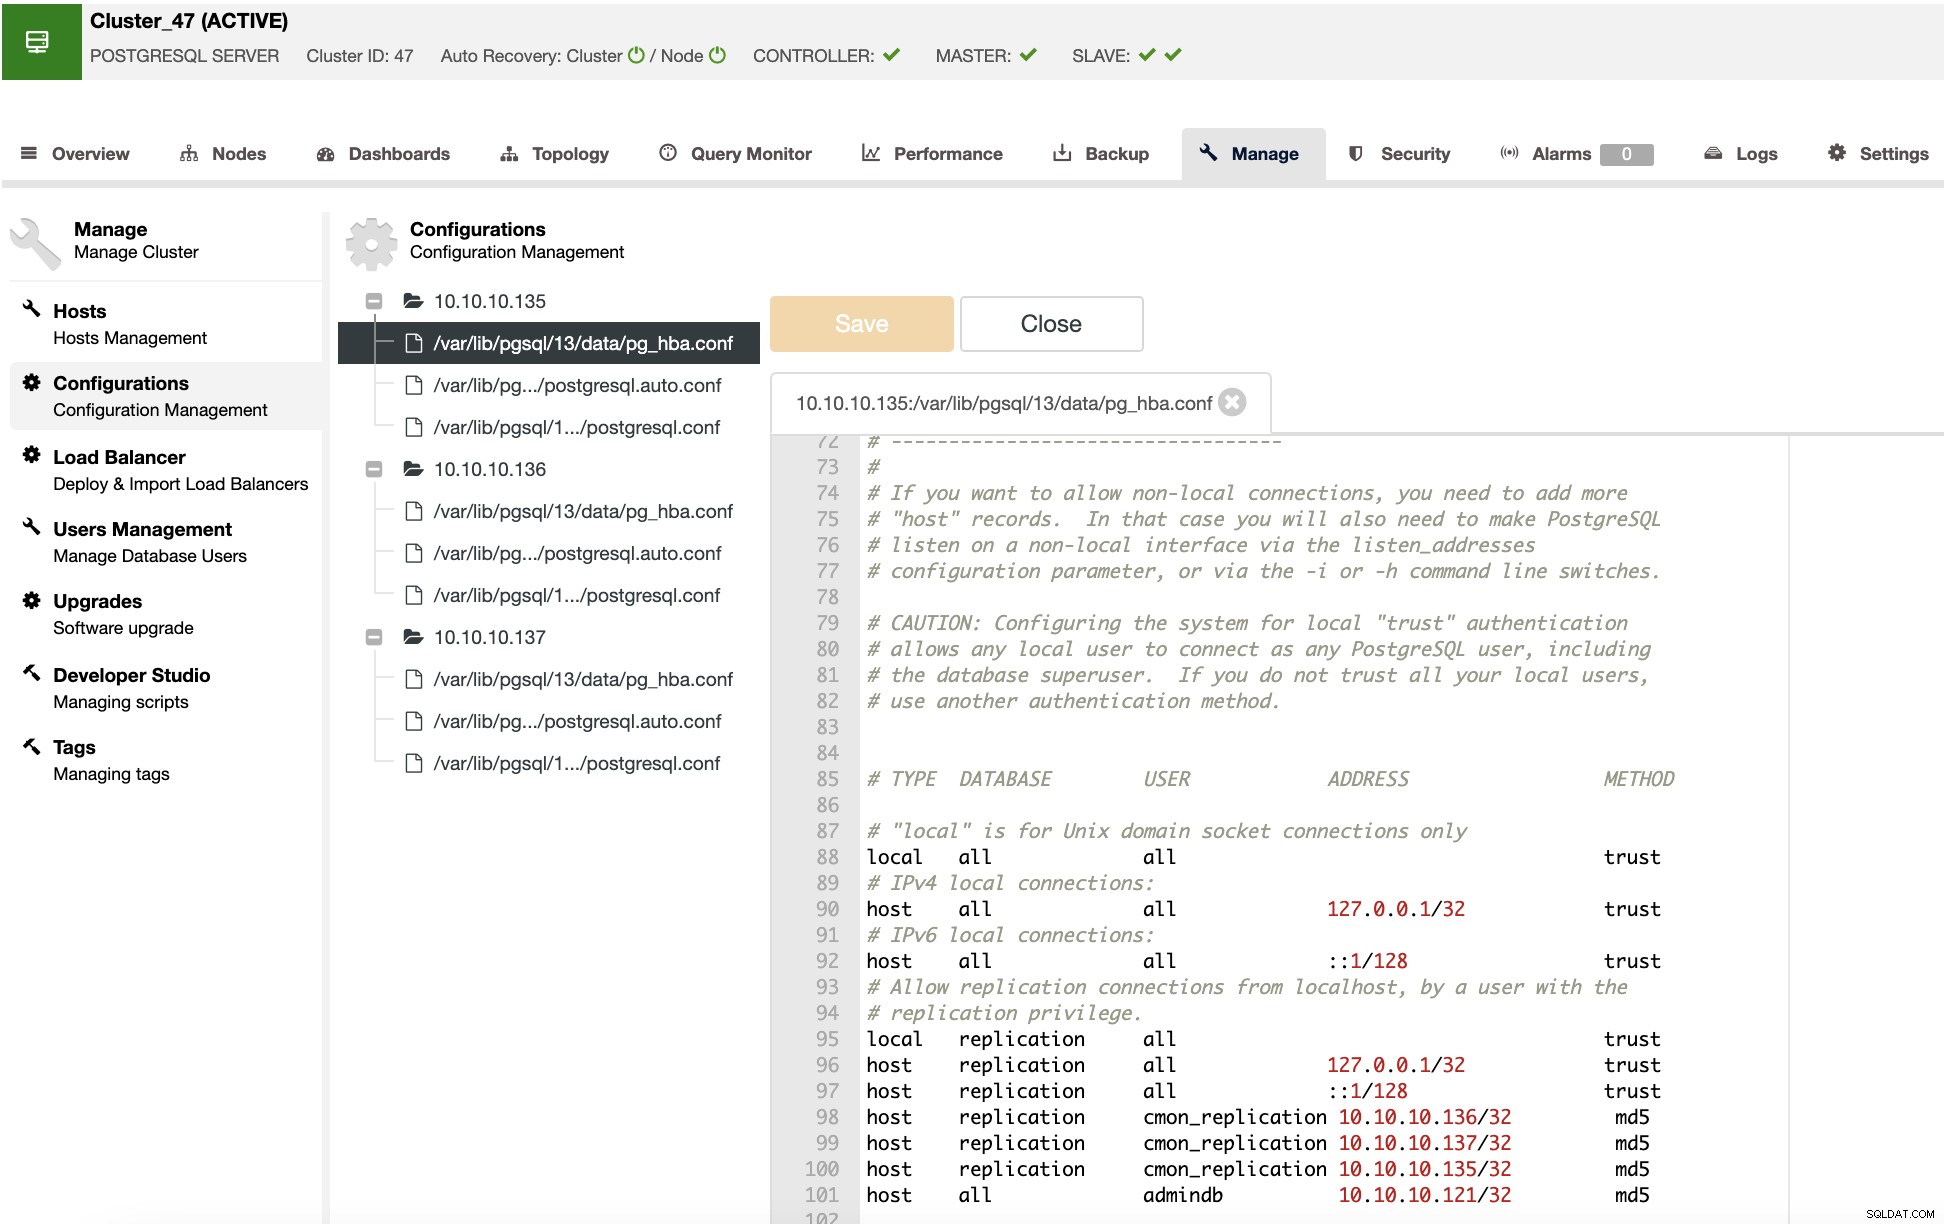The width and height of the screenshot is (1944, 1224).
Task: Open pg_hba.conf under 10.10.10.137
Action: coord(568,679)
